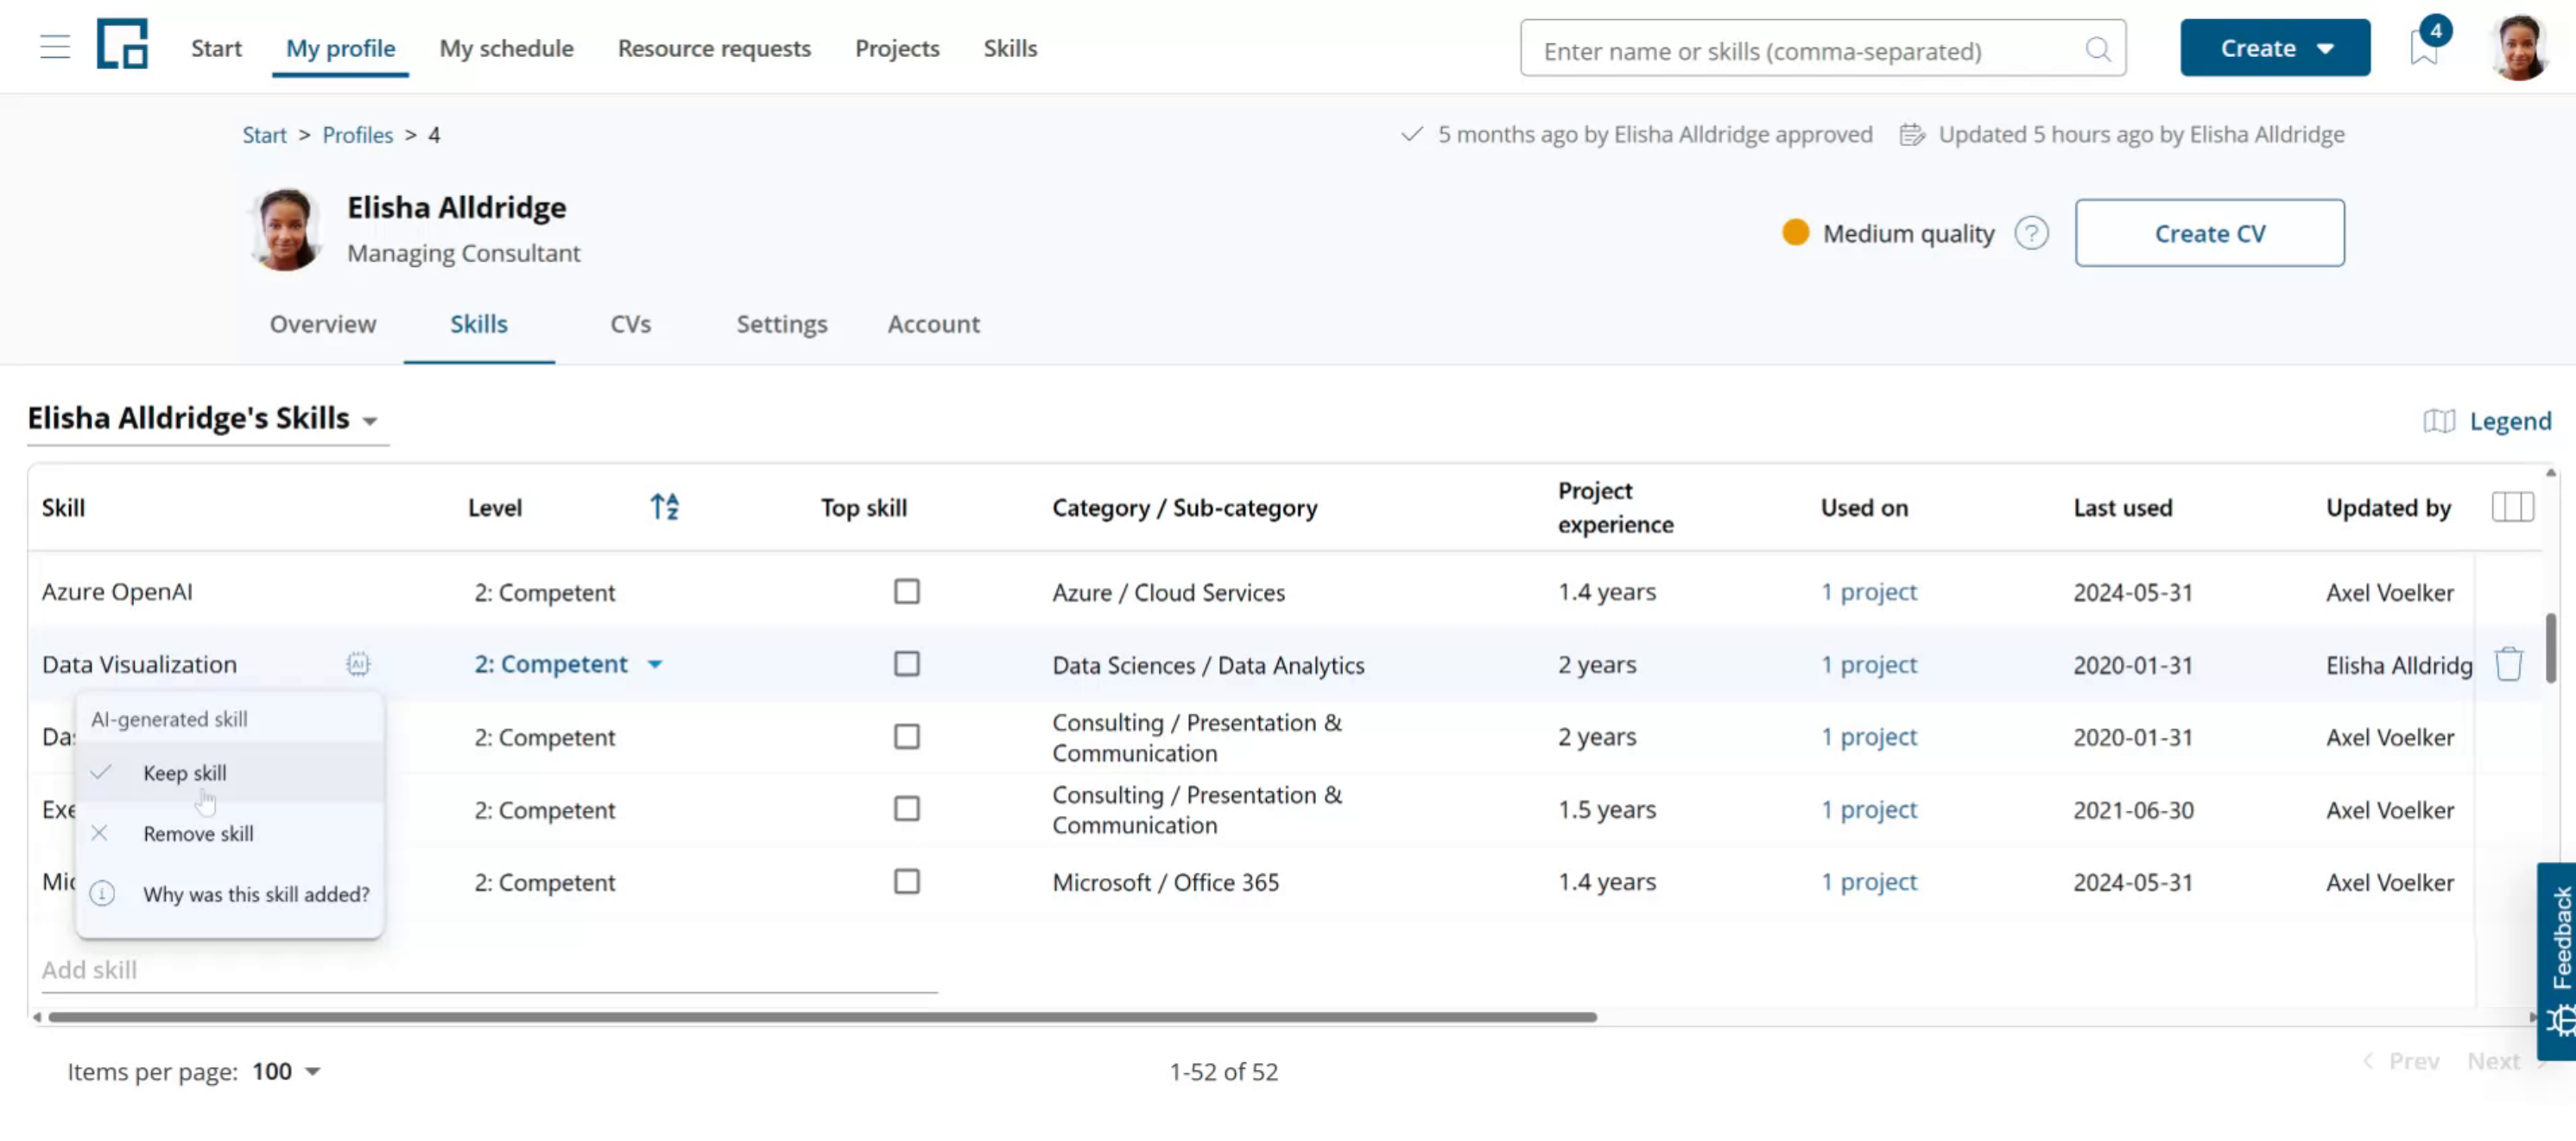Click the Legend book icon

click(x=2438, y=421)
